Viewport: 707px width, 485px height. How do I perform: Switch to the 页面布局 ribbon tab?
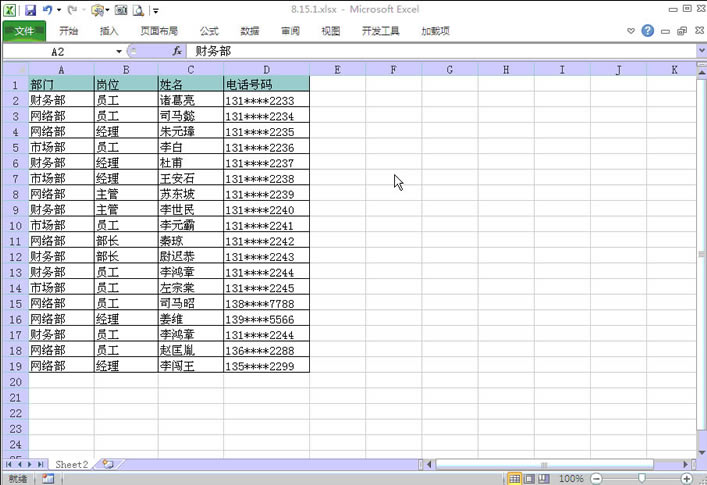coord(159,31)
